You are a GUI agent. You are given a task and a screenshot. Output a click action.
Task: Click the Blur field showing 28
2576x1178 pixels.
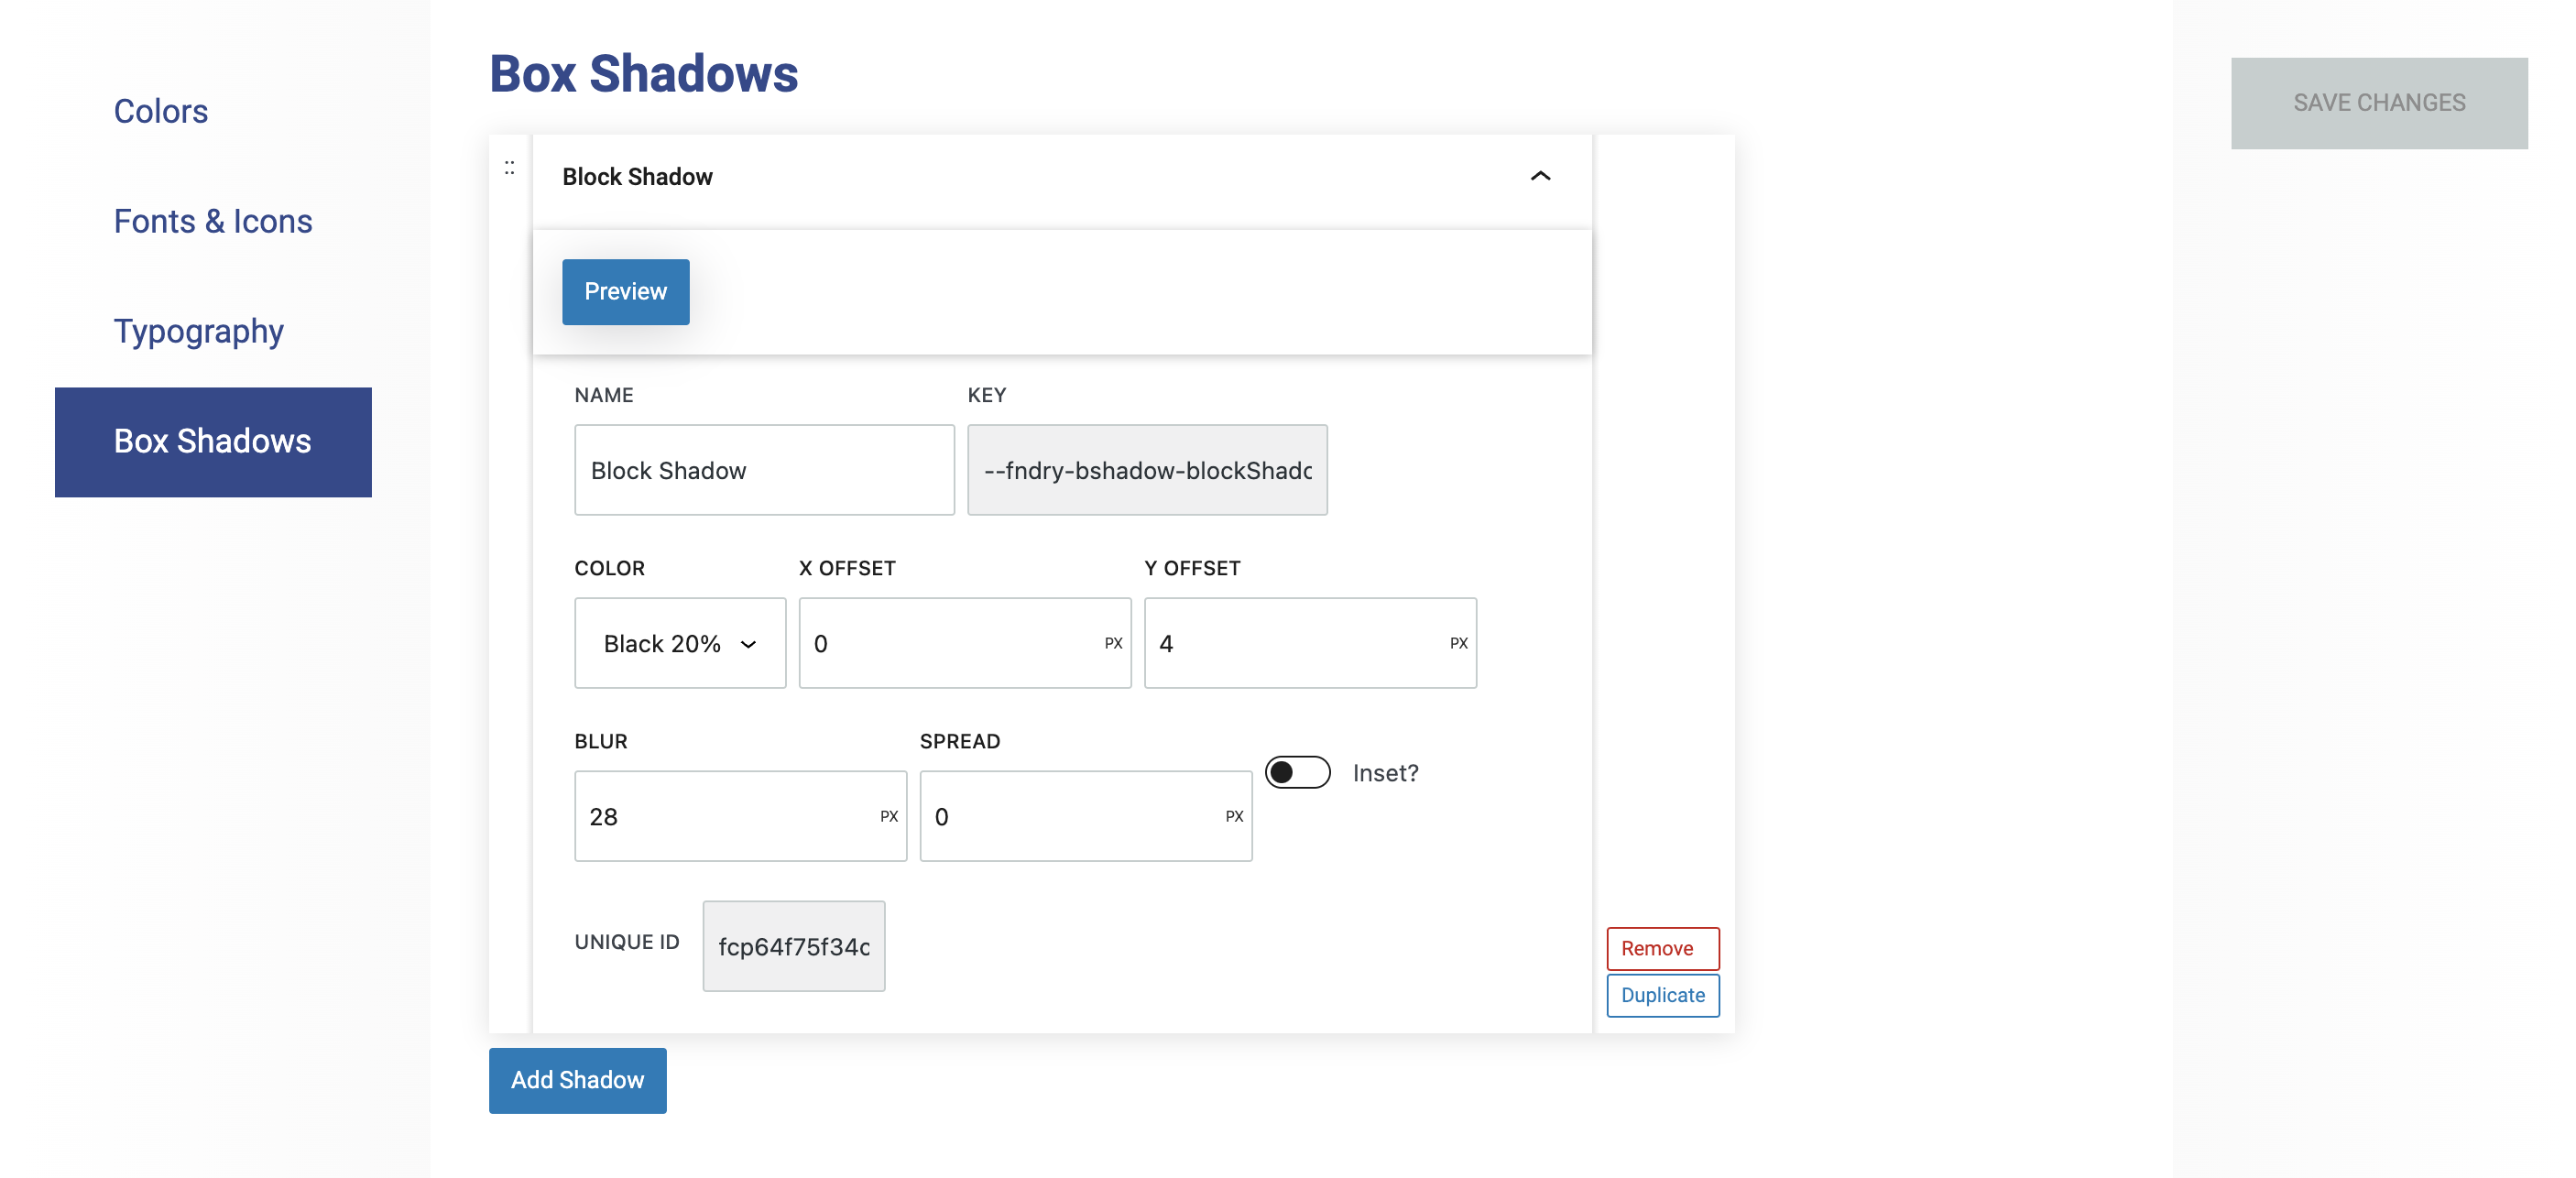click(725, 816)
